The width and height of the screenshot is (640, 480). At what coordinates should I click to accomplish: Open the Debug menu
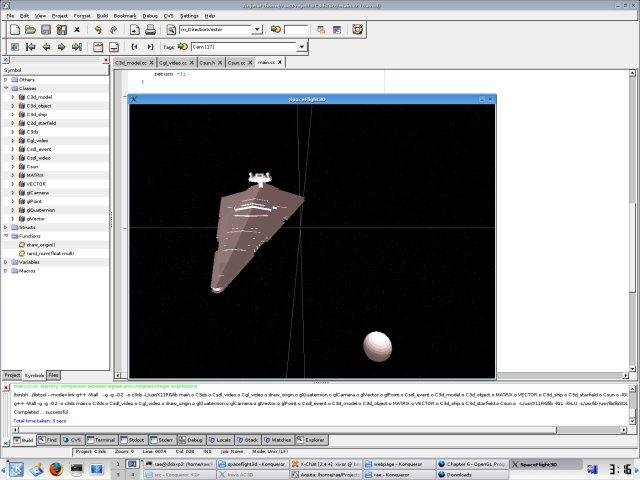click(x=150, y=16)
